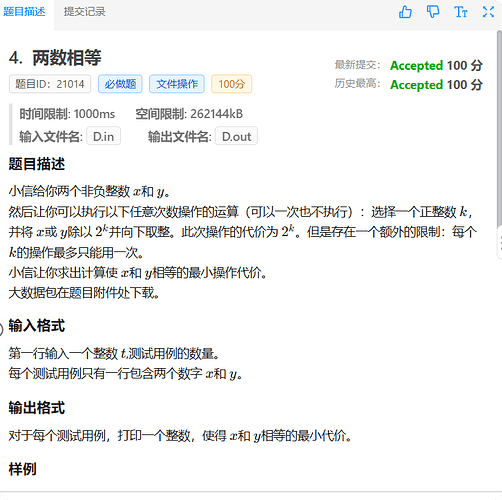The image size is (502, 500).
Task: Click the 最新提交 Accepted 100 分 result
Action: [436, 65]
